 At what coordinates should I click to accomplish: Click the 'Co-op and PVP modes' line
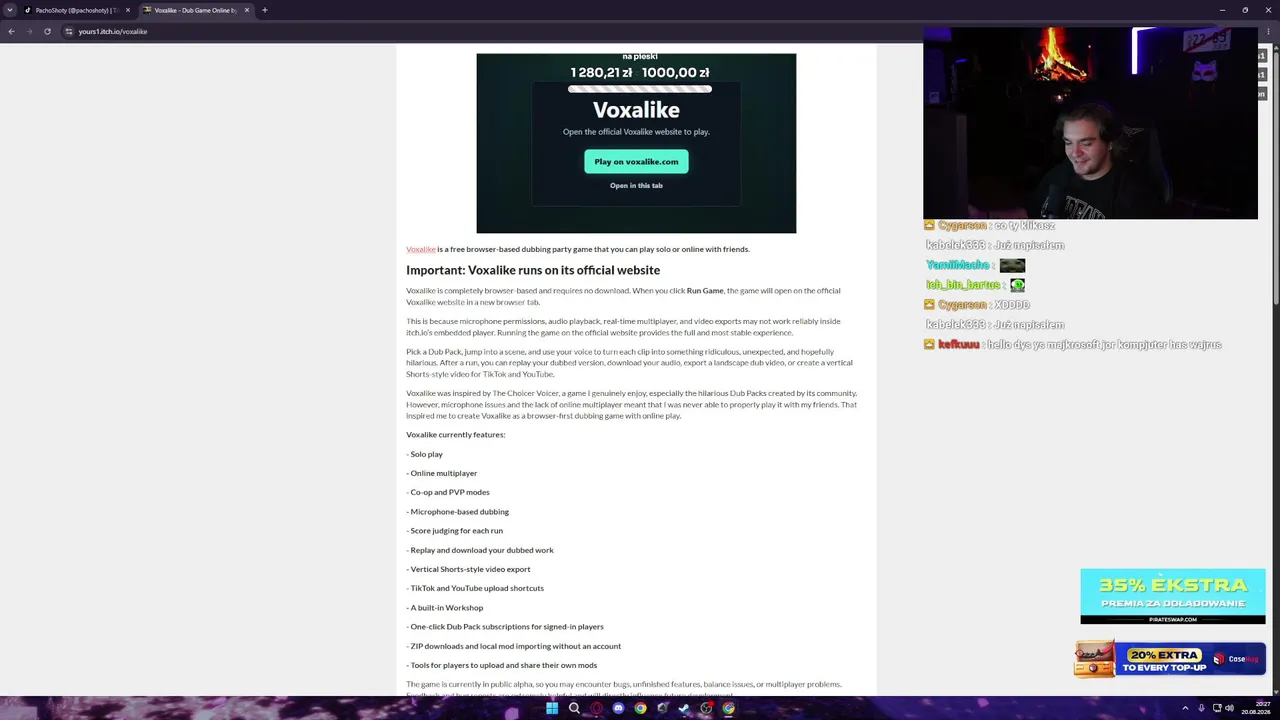click(x=448, y=492)
